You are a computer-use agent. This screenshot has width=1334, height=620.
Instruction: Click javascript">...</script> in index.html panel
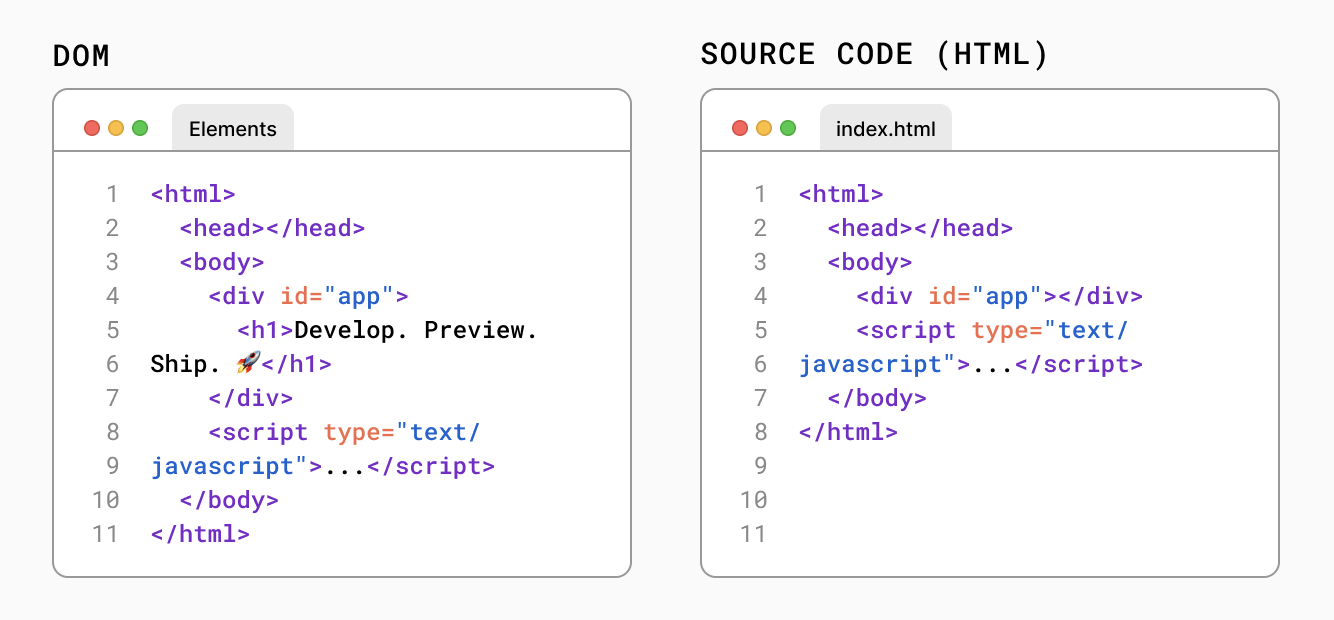[x=971, y=364]
